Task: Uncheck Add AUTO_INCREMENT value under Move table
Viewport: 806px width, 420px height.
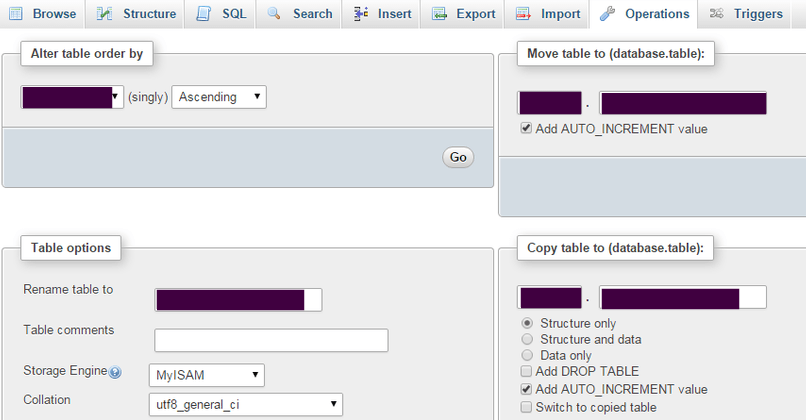Action: point(526,129)
